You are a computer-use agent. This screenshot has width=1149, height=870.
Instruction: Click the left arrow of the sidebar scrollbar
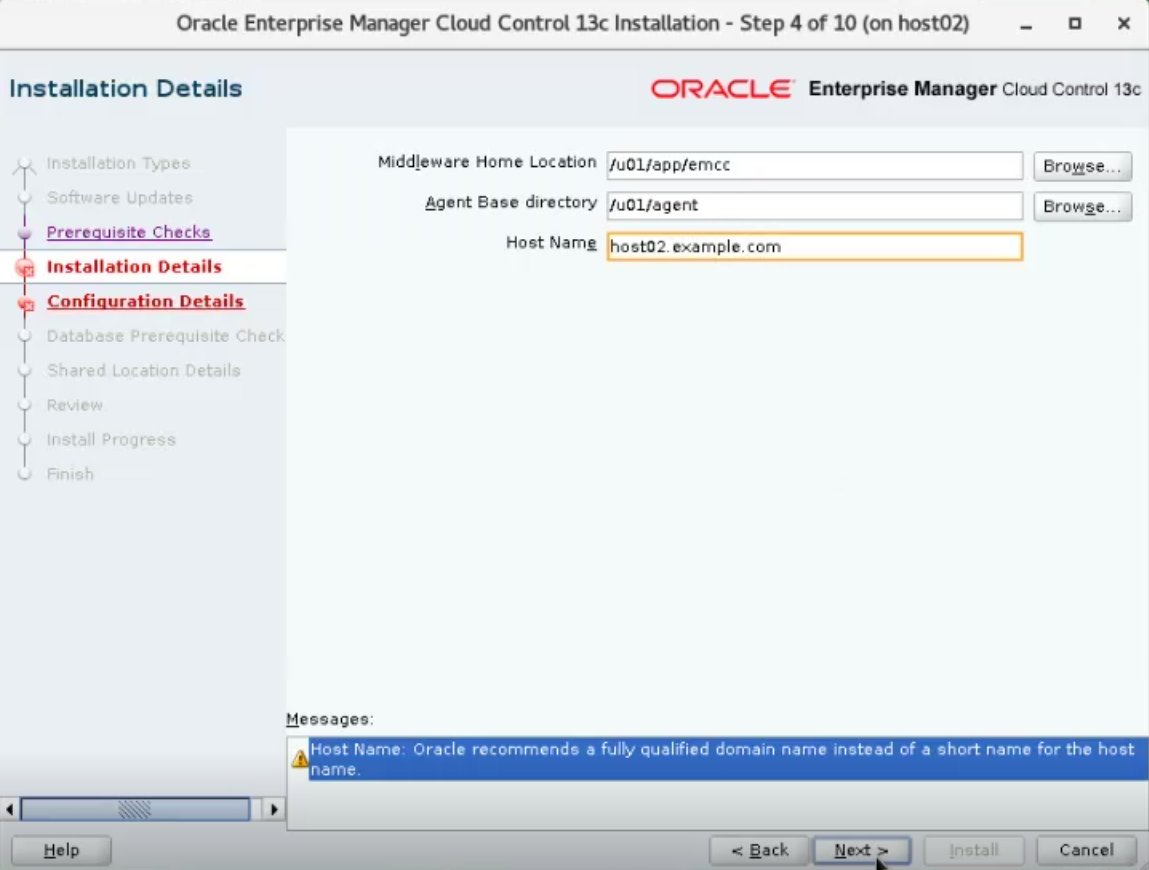click(10, 809)
